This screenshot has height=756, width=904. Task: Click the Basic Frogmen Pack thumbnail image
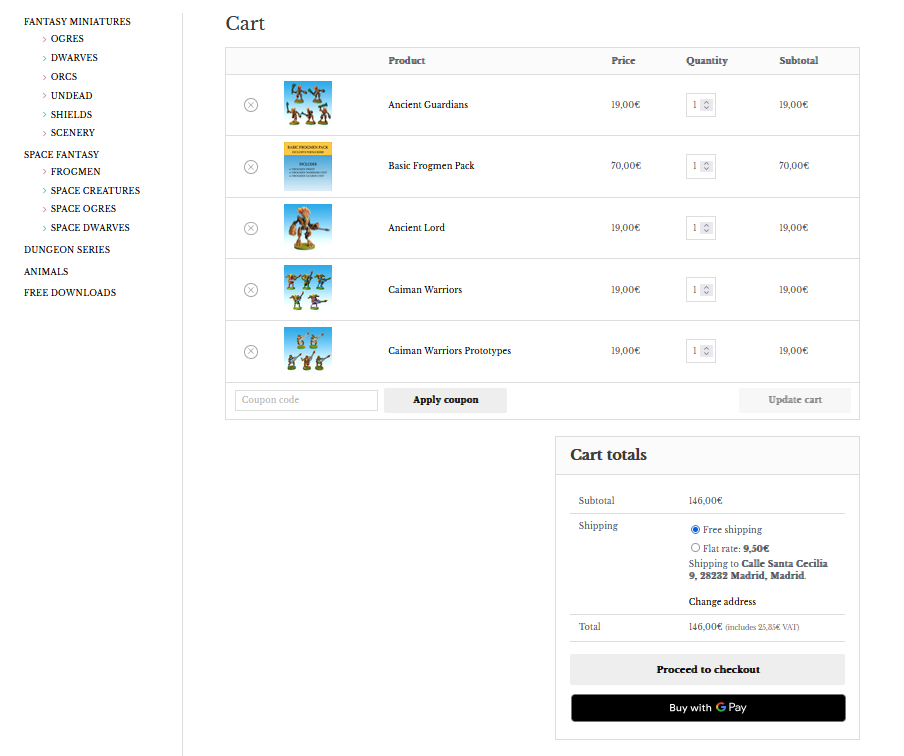(x=308, y=167)
